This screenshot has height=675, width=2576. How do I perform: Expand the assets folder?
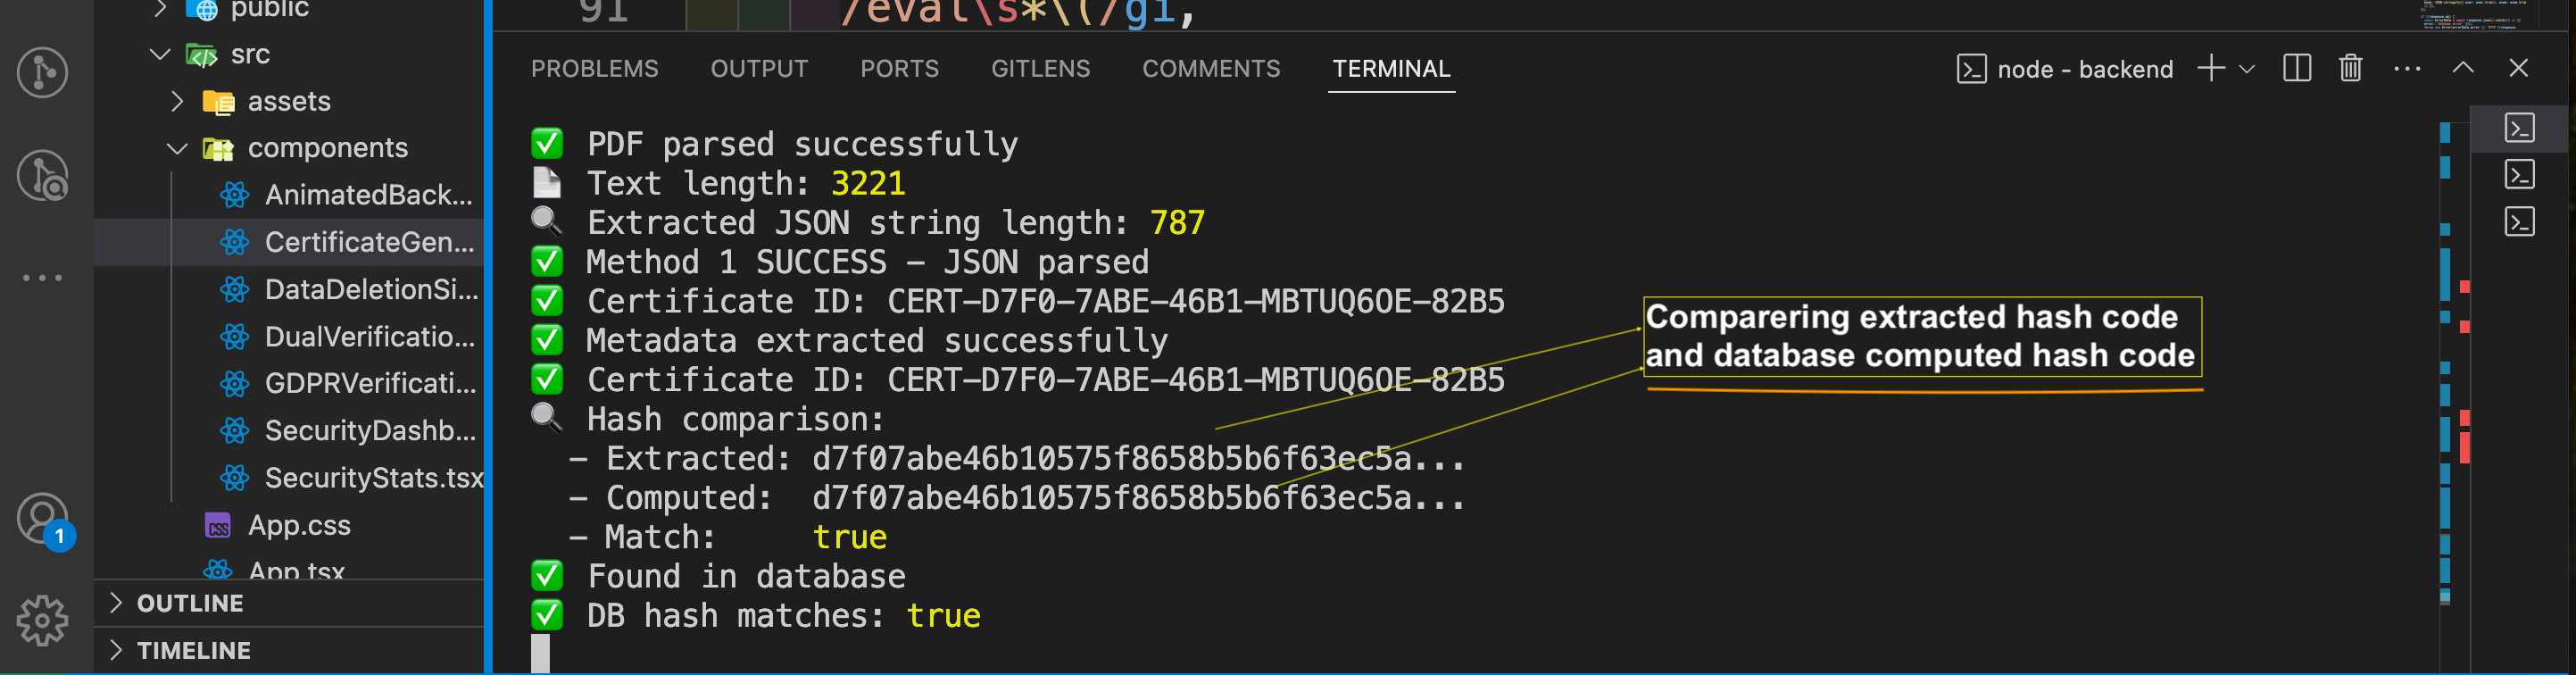(177, 101)
